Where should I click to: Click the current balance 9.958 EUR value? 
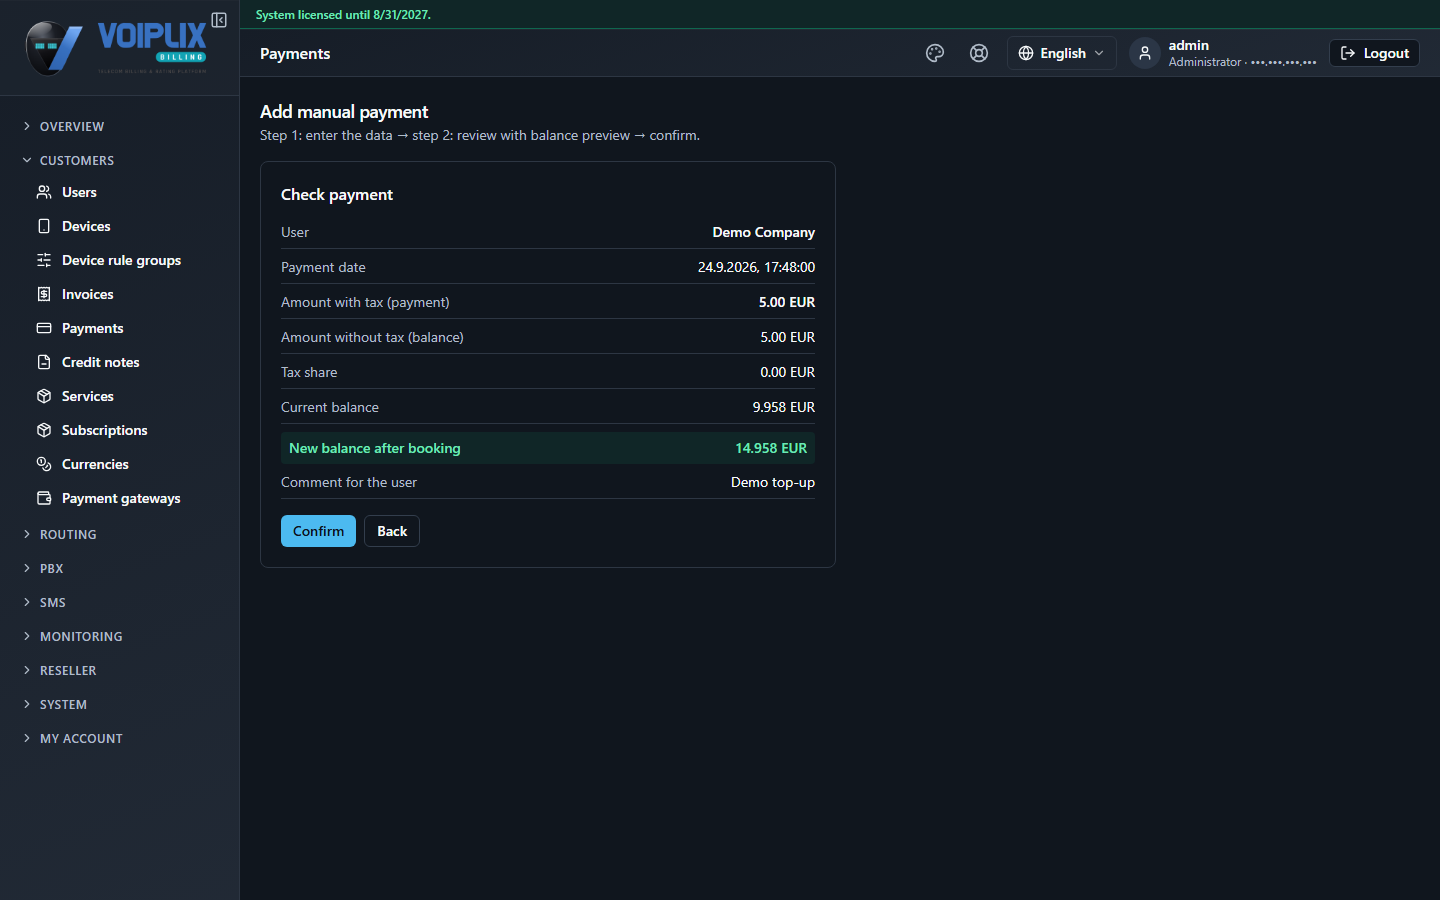(784, 407)
